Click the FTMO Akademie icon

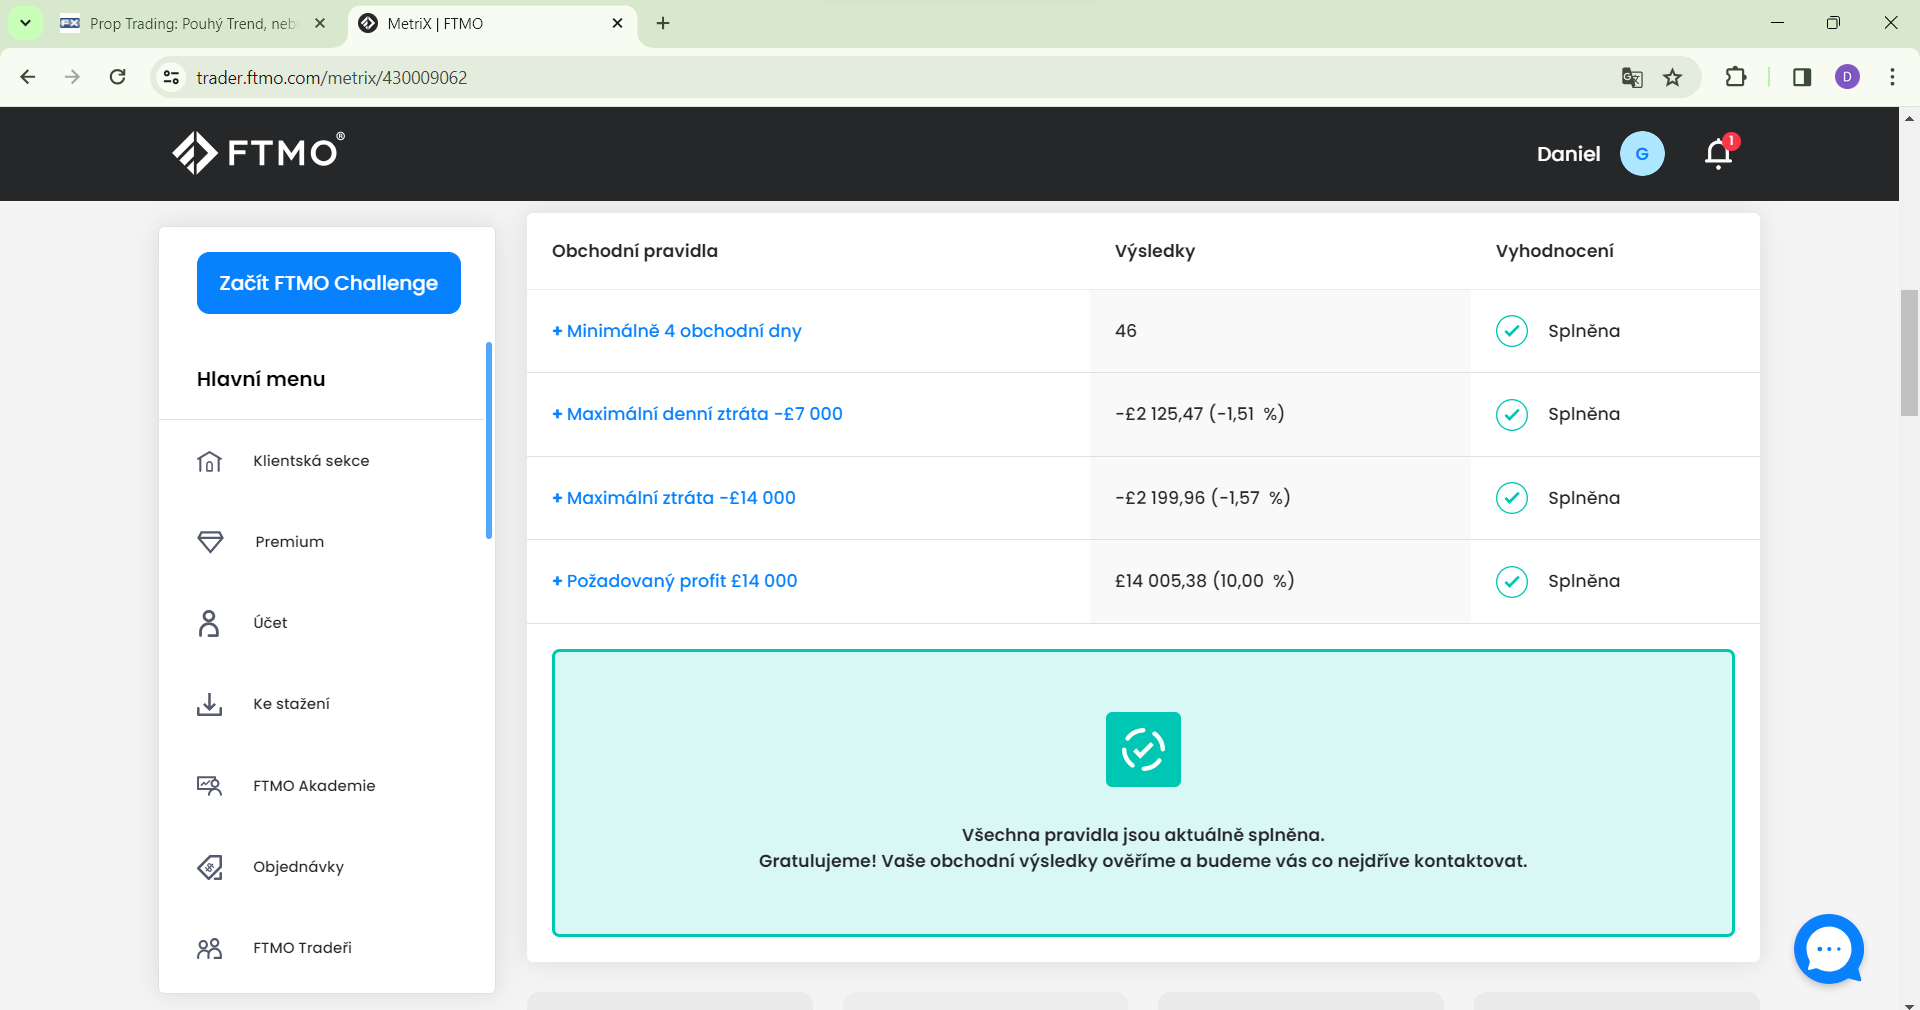pyautogui.click(x=209, y=786)
